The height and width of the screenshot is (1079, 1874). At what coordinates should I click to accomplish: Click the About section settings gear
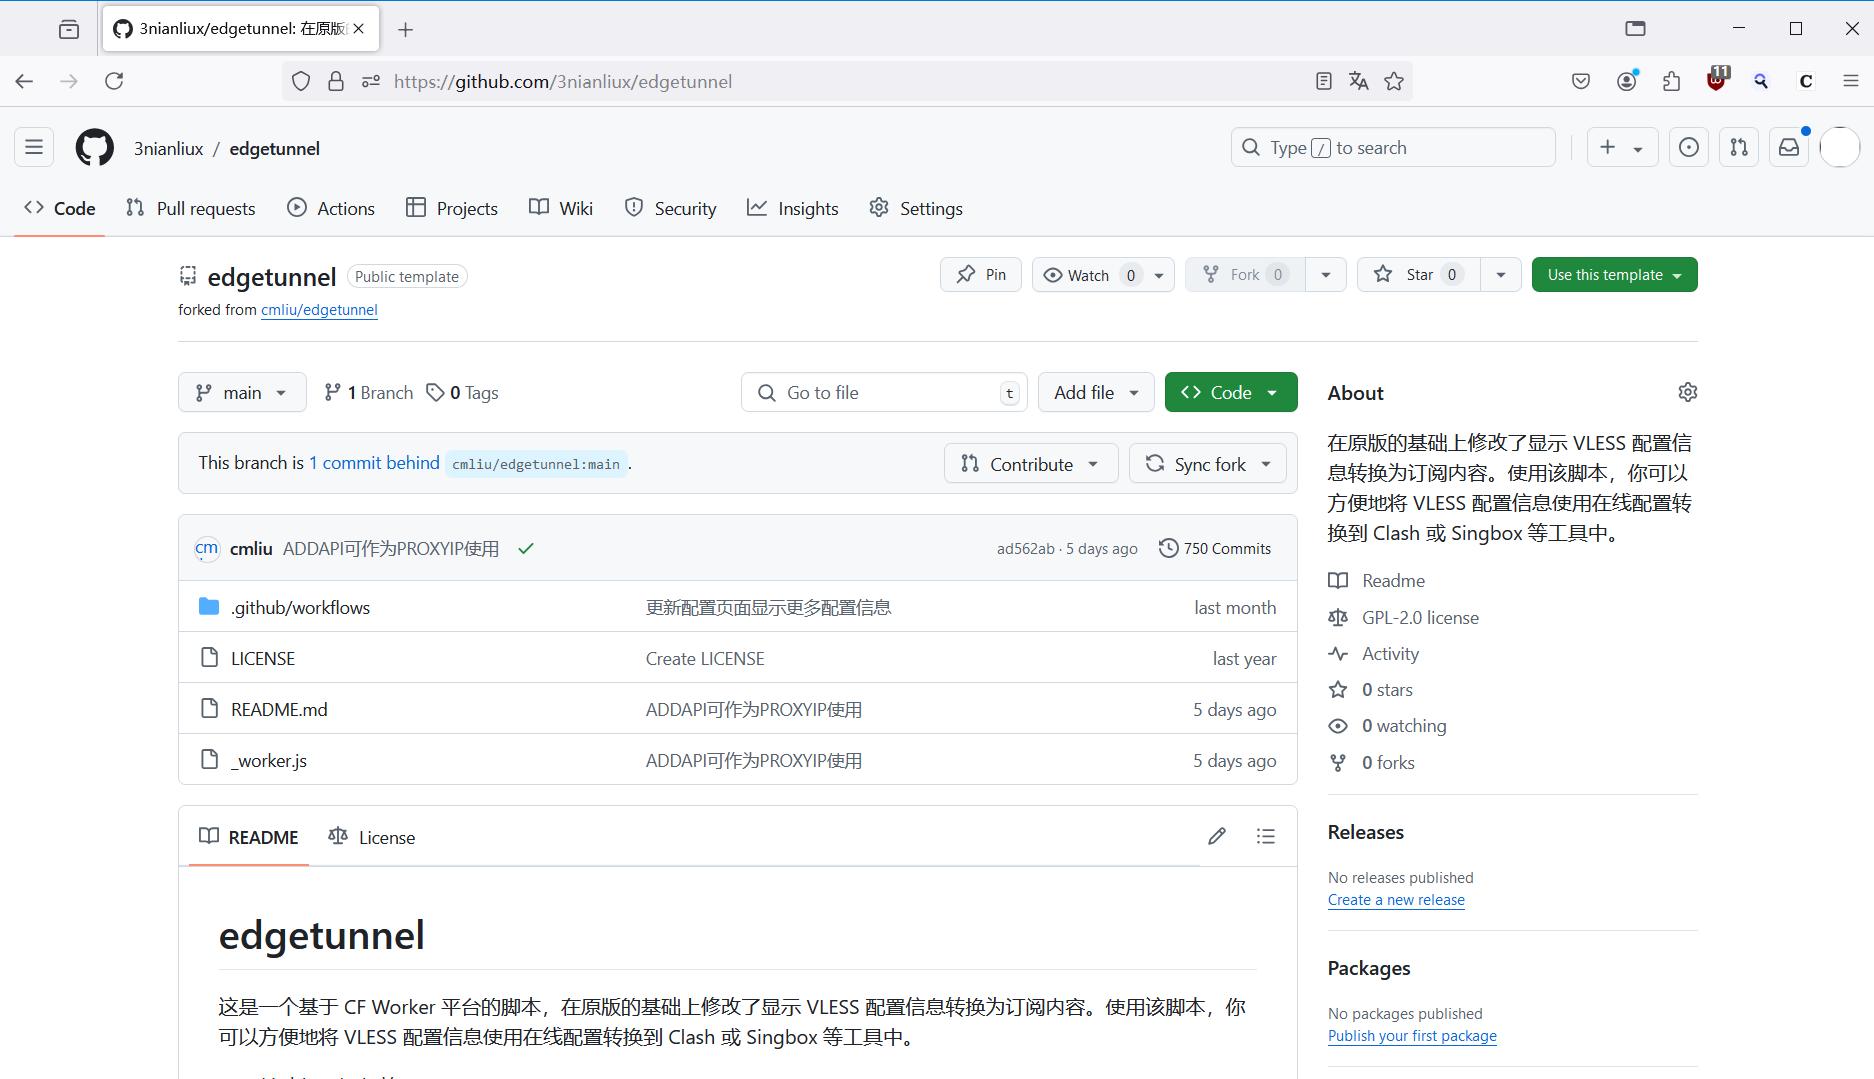pos(1688,392)
